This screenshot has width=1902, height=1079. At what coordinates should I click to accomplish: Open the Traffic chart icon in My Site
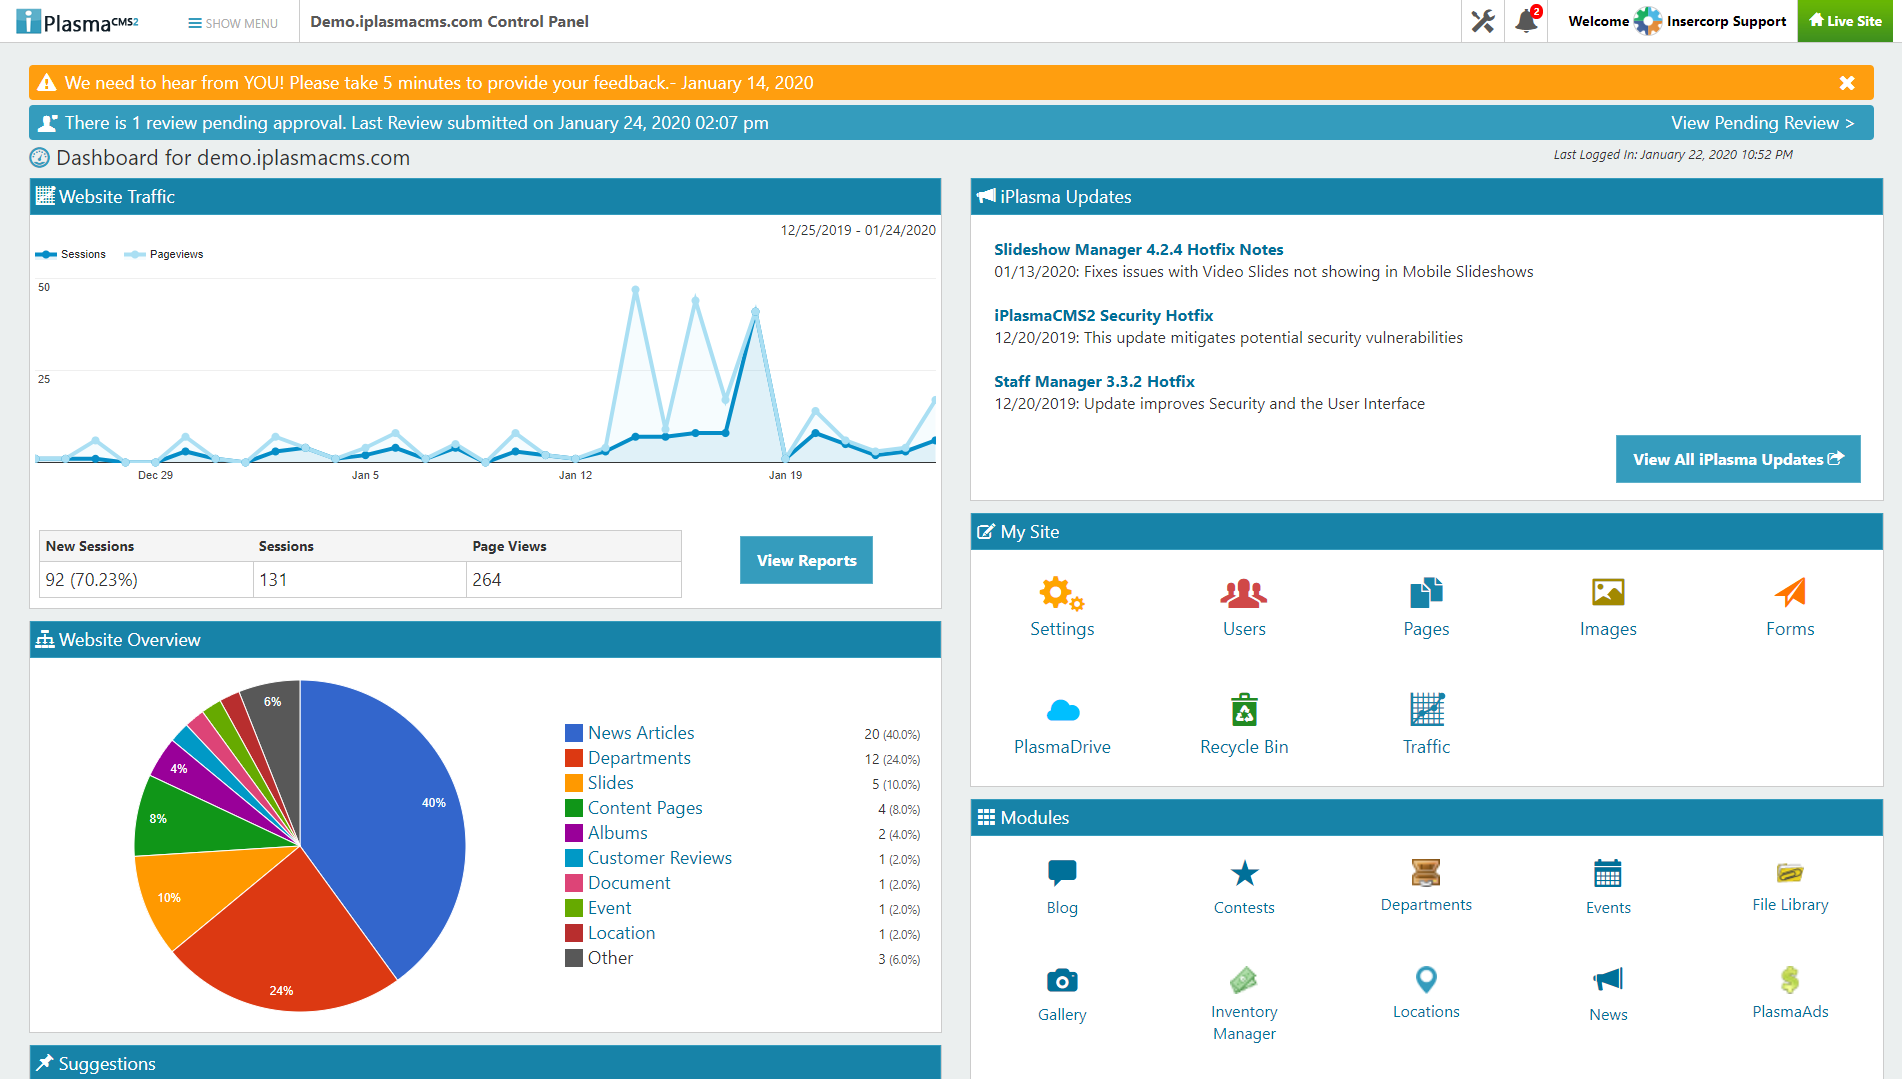coord(1426,709)
